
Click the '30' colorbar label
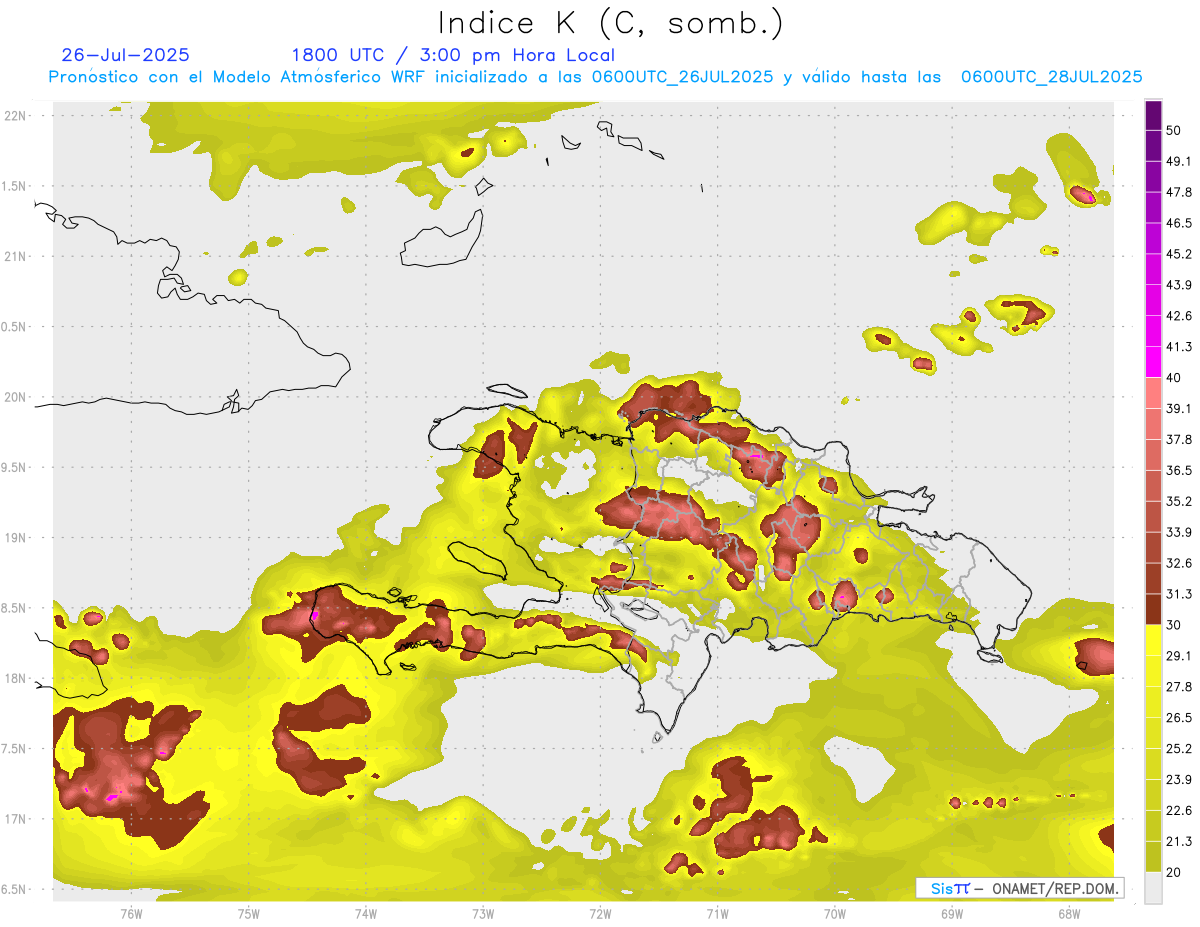(x=1174, y=625)
